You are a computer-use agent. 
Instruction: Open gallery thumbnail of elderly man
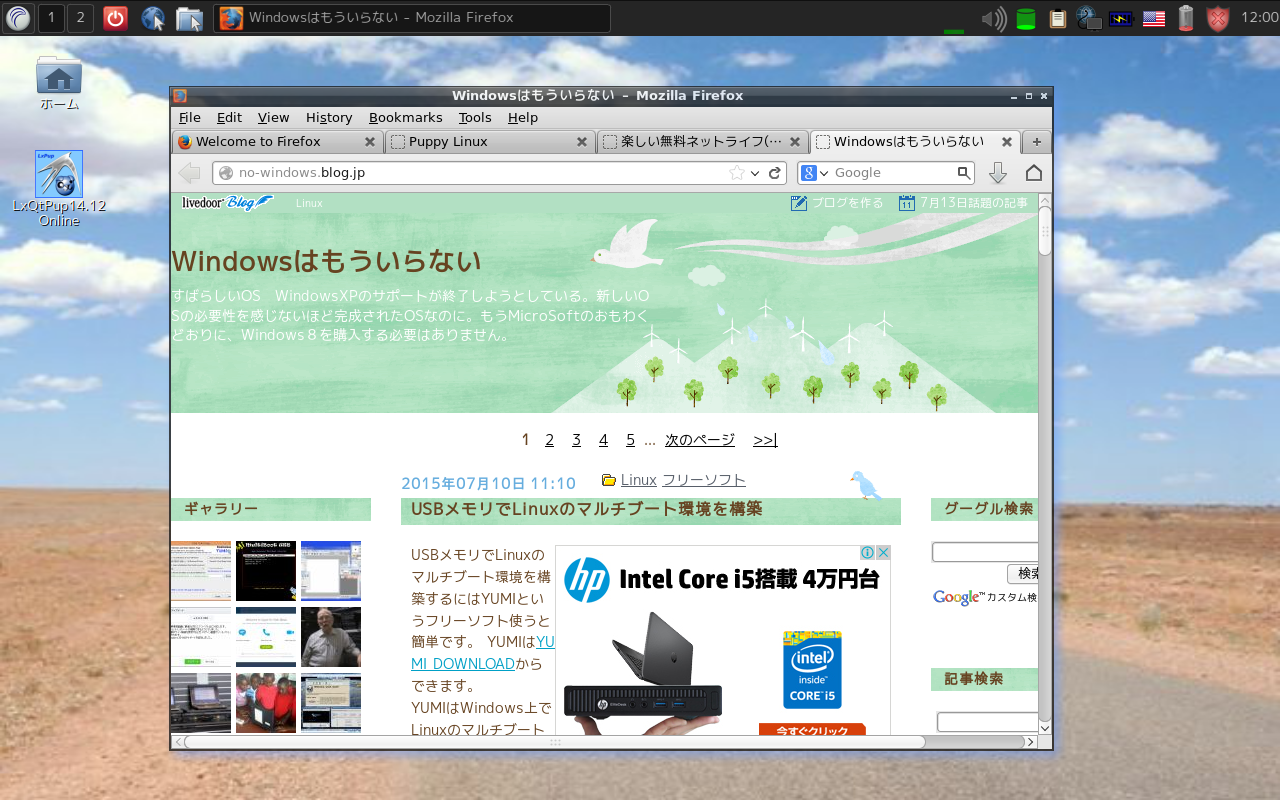(x=331, y=637)
